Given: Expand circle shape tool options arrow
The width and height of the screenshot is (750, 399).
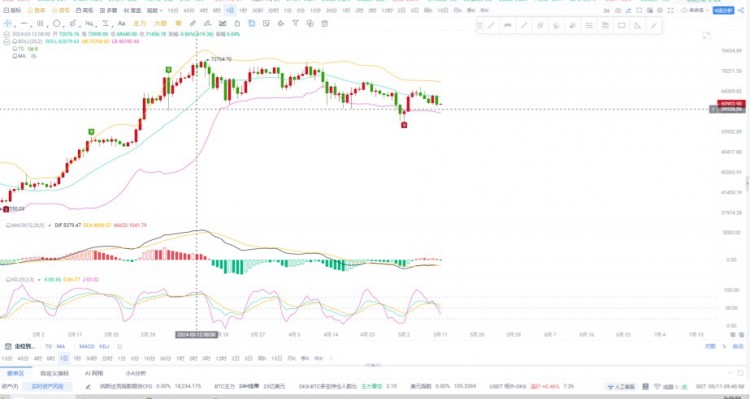Looking at the screenshot, I should [64, 26].
